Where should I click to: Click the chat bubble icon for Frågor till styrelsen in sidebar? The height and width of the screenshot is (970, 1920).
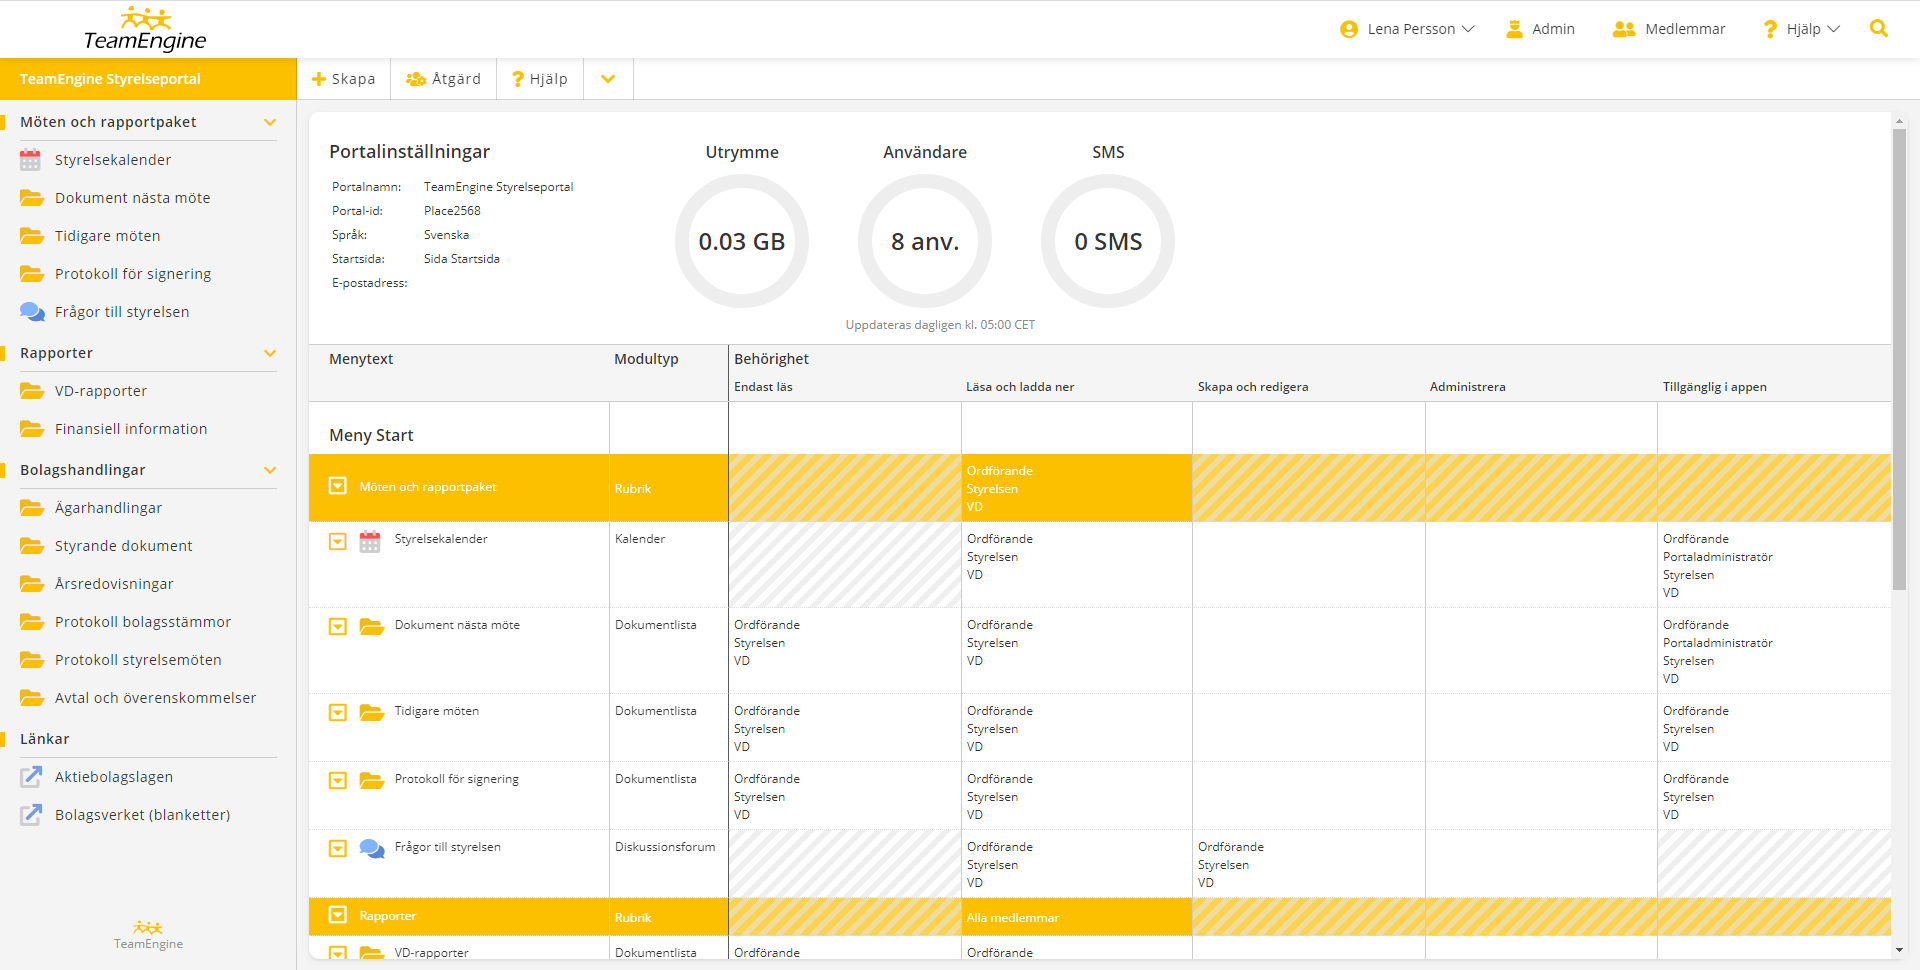point(32,312)
